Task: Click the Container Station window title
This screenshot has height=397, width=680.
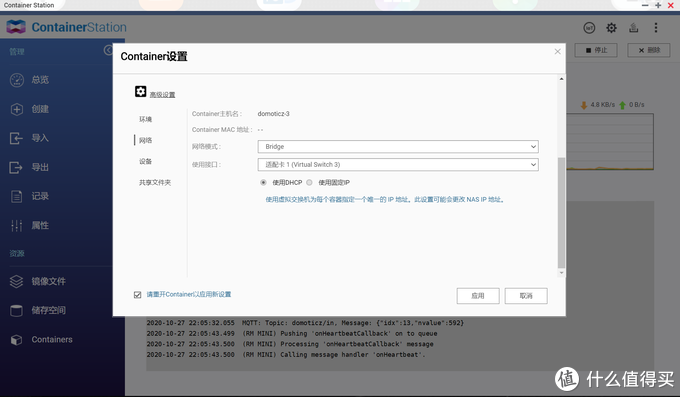Action: [29, 5]
